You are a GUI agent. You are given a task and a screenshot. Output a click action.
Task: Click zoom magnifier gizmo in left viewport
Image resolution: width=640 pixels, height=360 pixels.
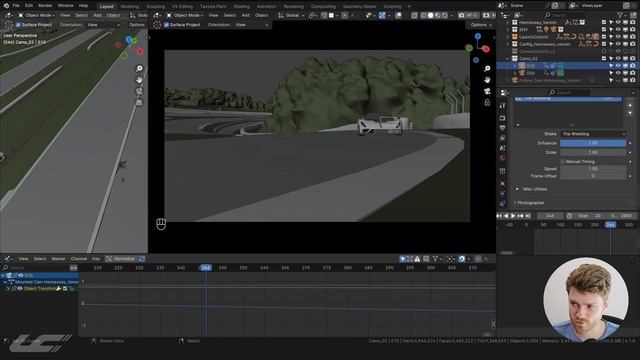tap(139, 69)
